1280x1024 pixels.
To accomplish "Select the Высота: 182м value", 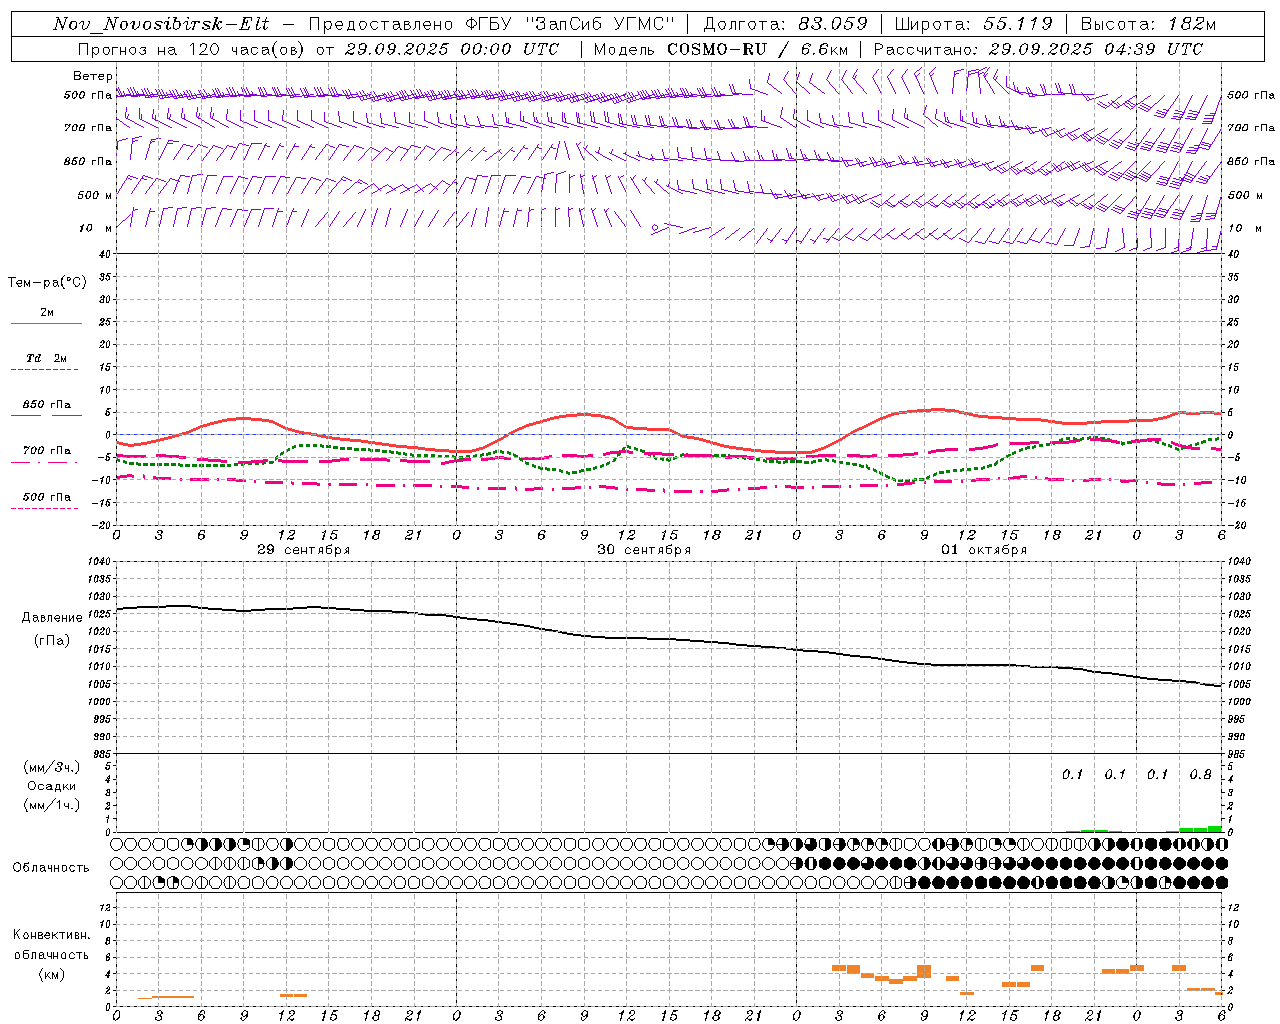I will (1148, 24).
